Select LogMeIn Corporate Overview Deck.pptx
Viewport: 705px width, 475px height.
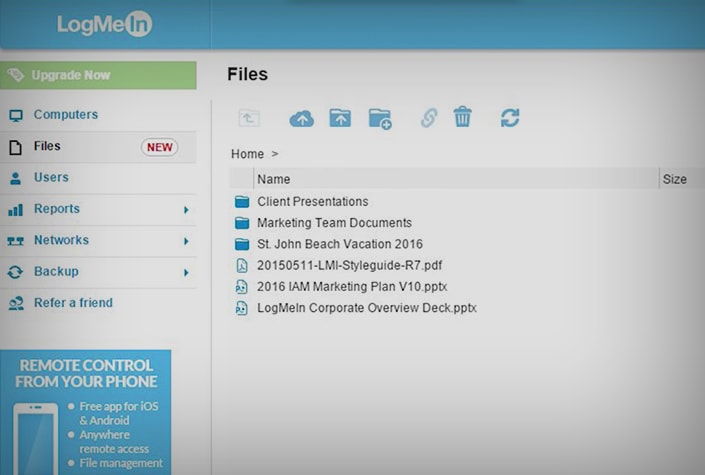[367, 308]
